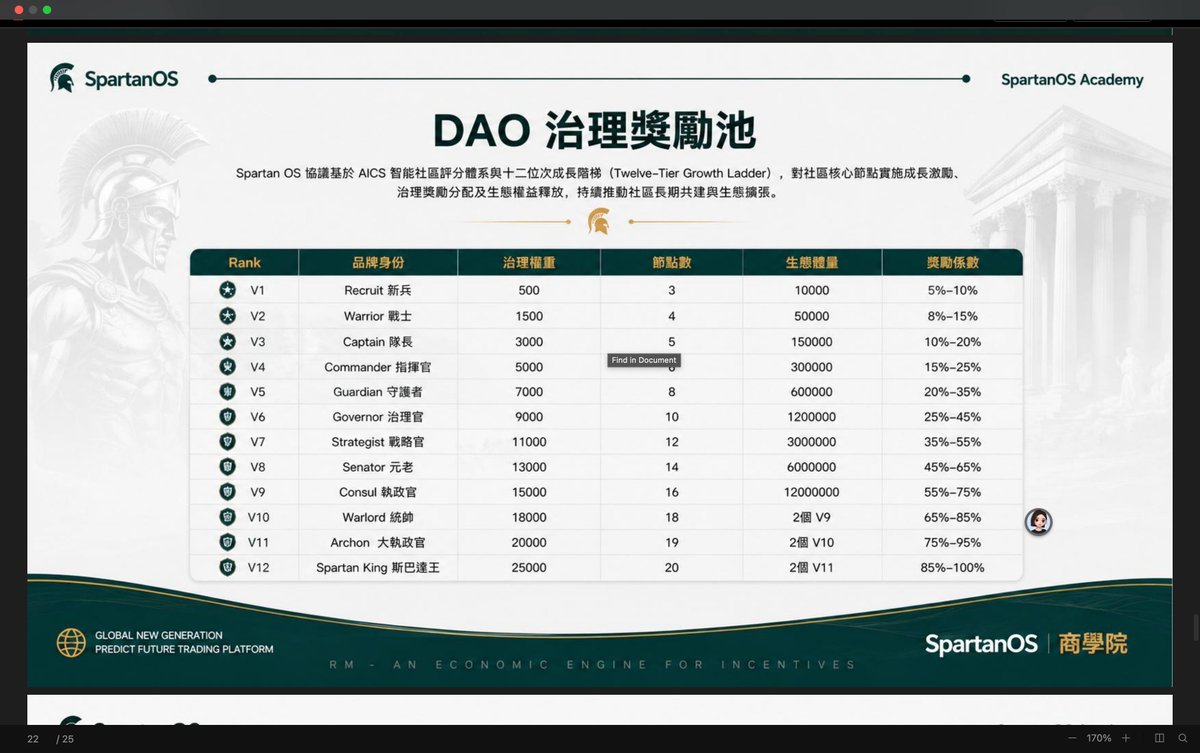Viewport: 1200px width, 753px height.
Task: Click the ecosystem volume cell 2個 V9
Action: pos(812,517)
